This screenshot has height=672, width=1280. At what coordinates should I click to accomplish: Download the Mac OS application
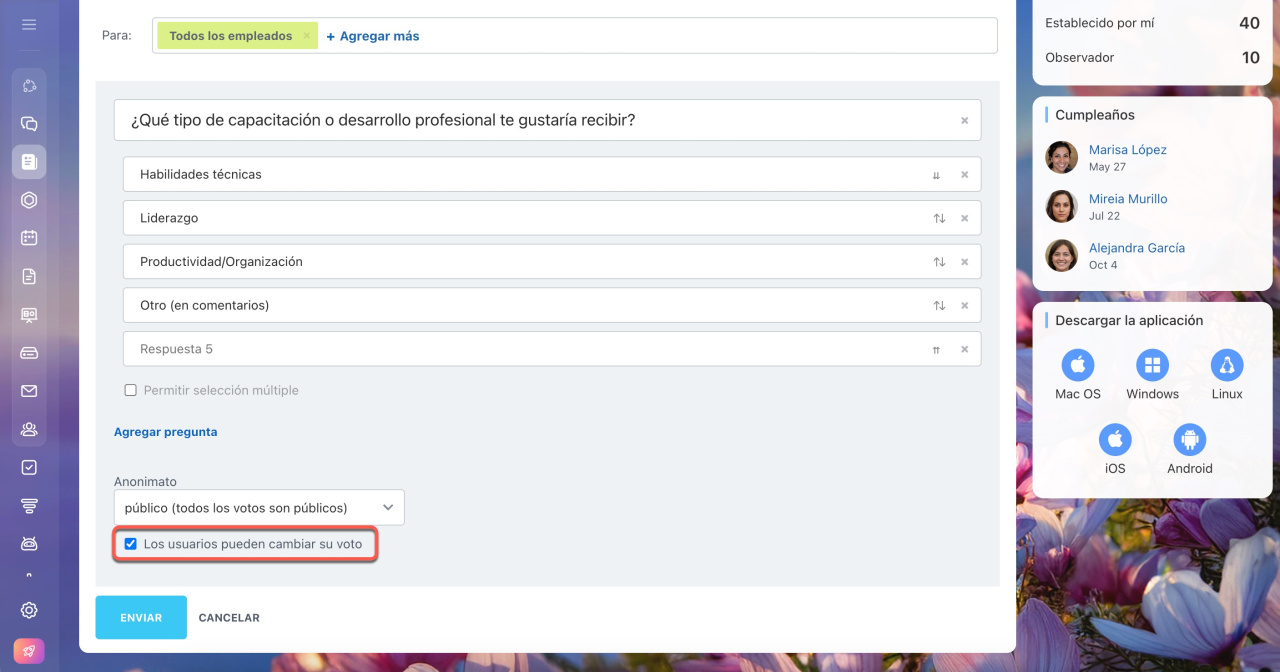pos(1077,366)
